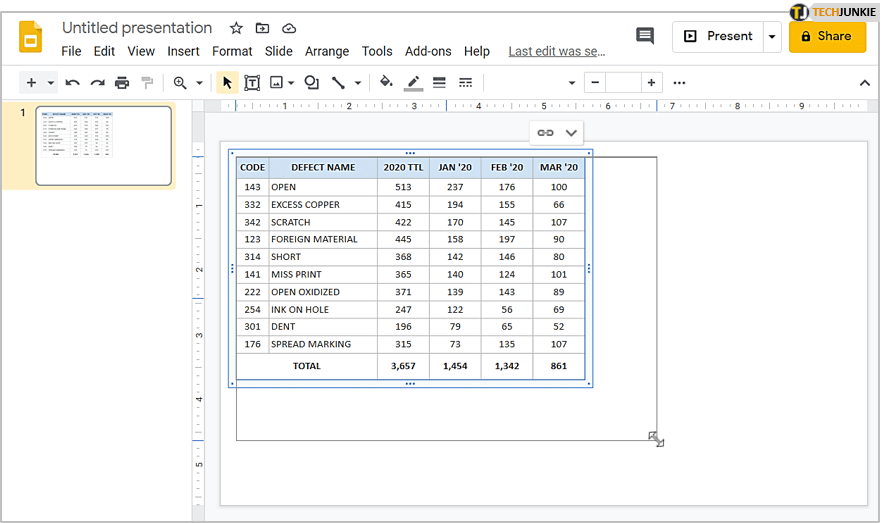
Task: Choose the border dash style icon
Action: click(x=465, y=83)
